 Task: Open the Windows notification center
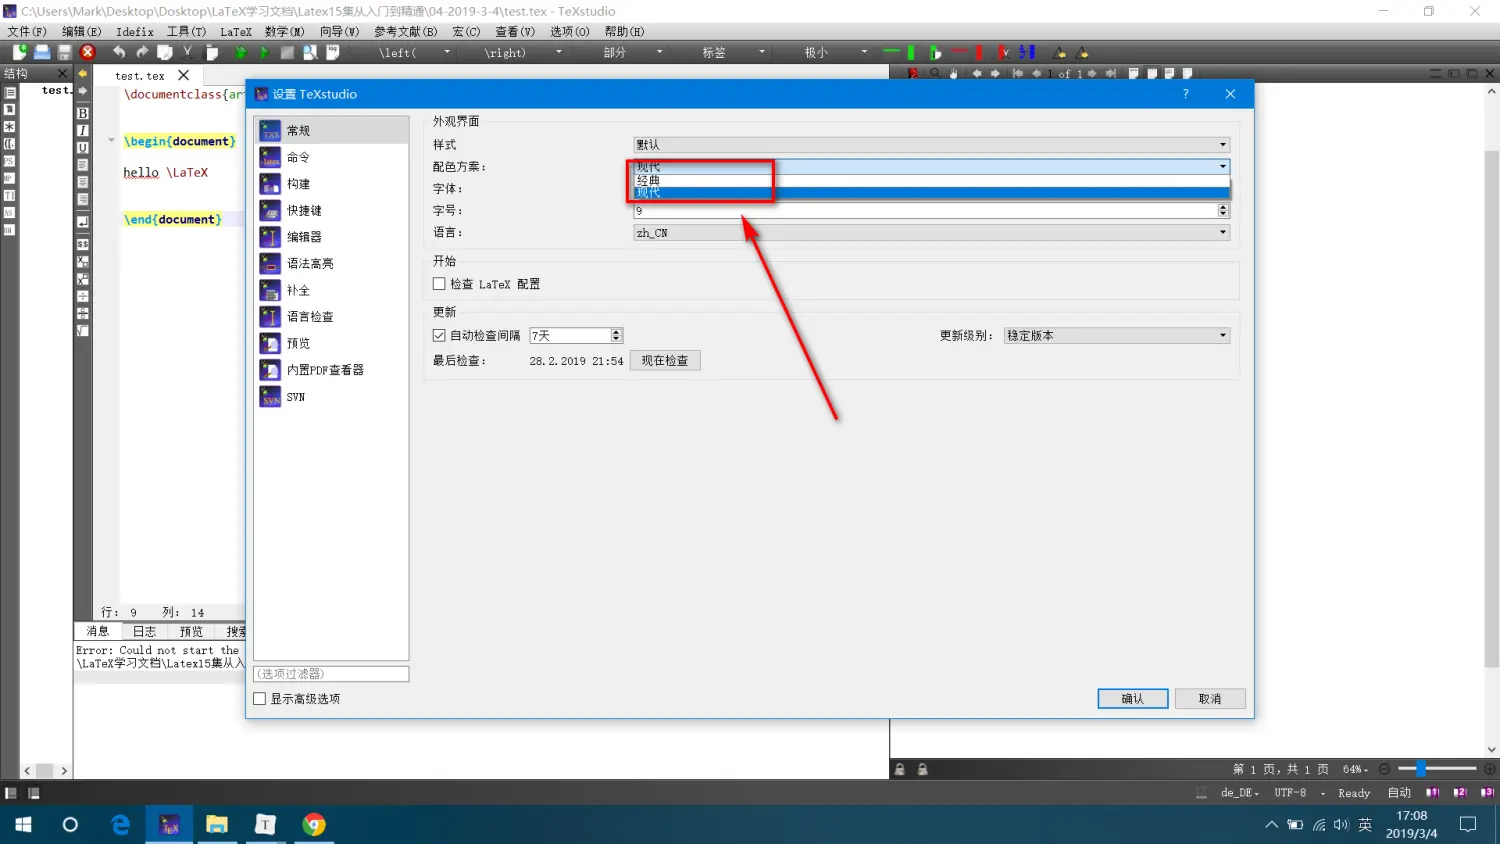point(1468,824)
